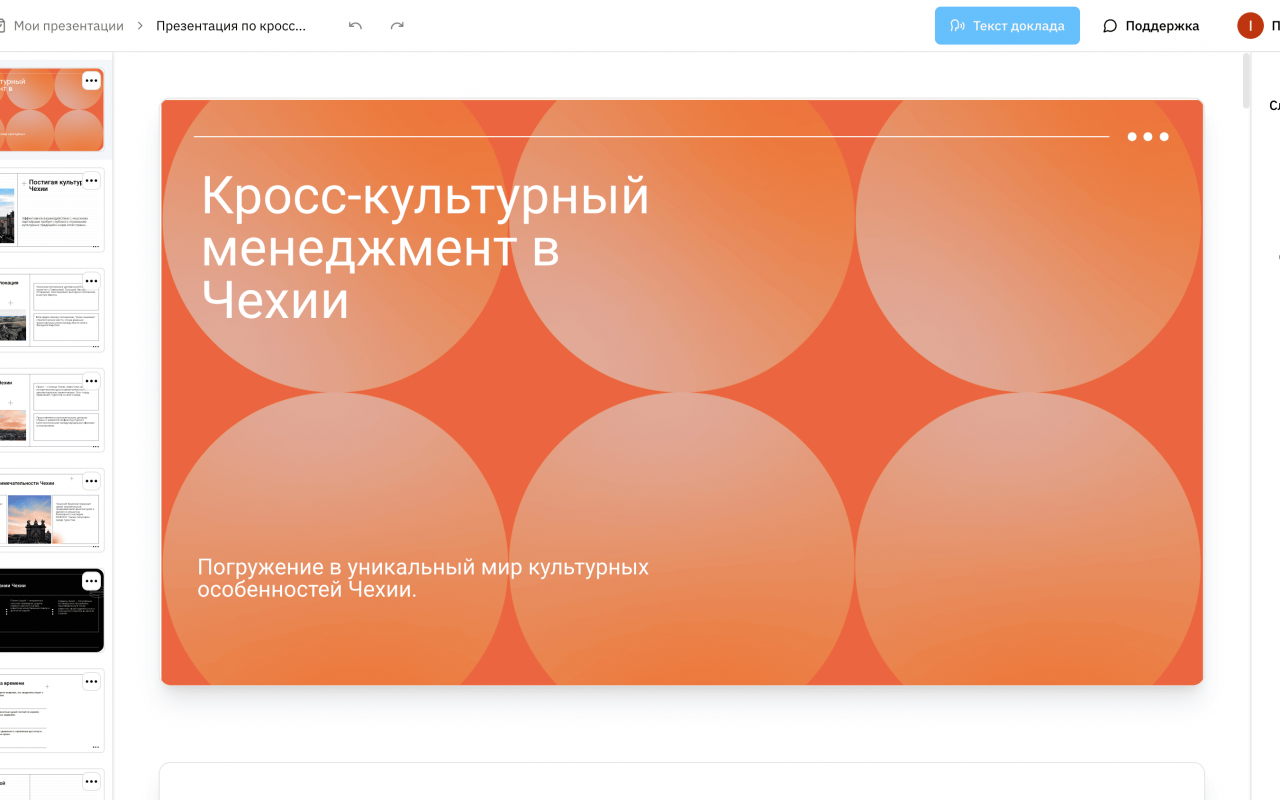Open options menu of the last visible thumbnail
1280x800 pixels.
(91, 782)
